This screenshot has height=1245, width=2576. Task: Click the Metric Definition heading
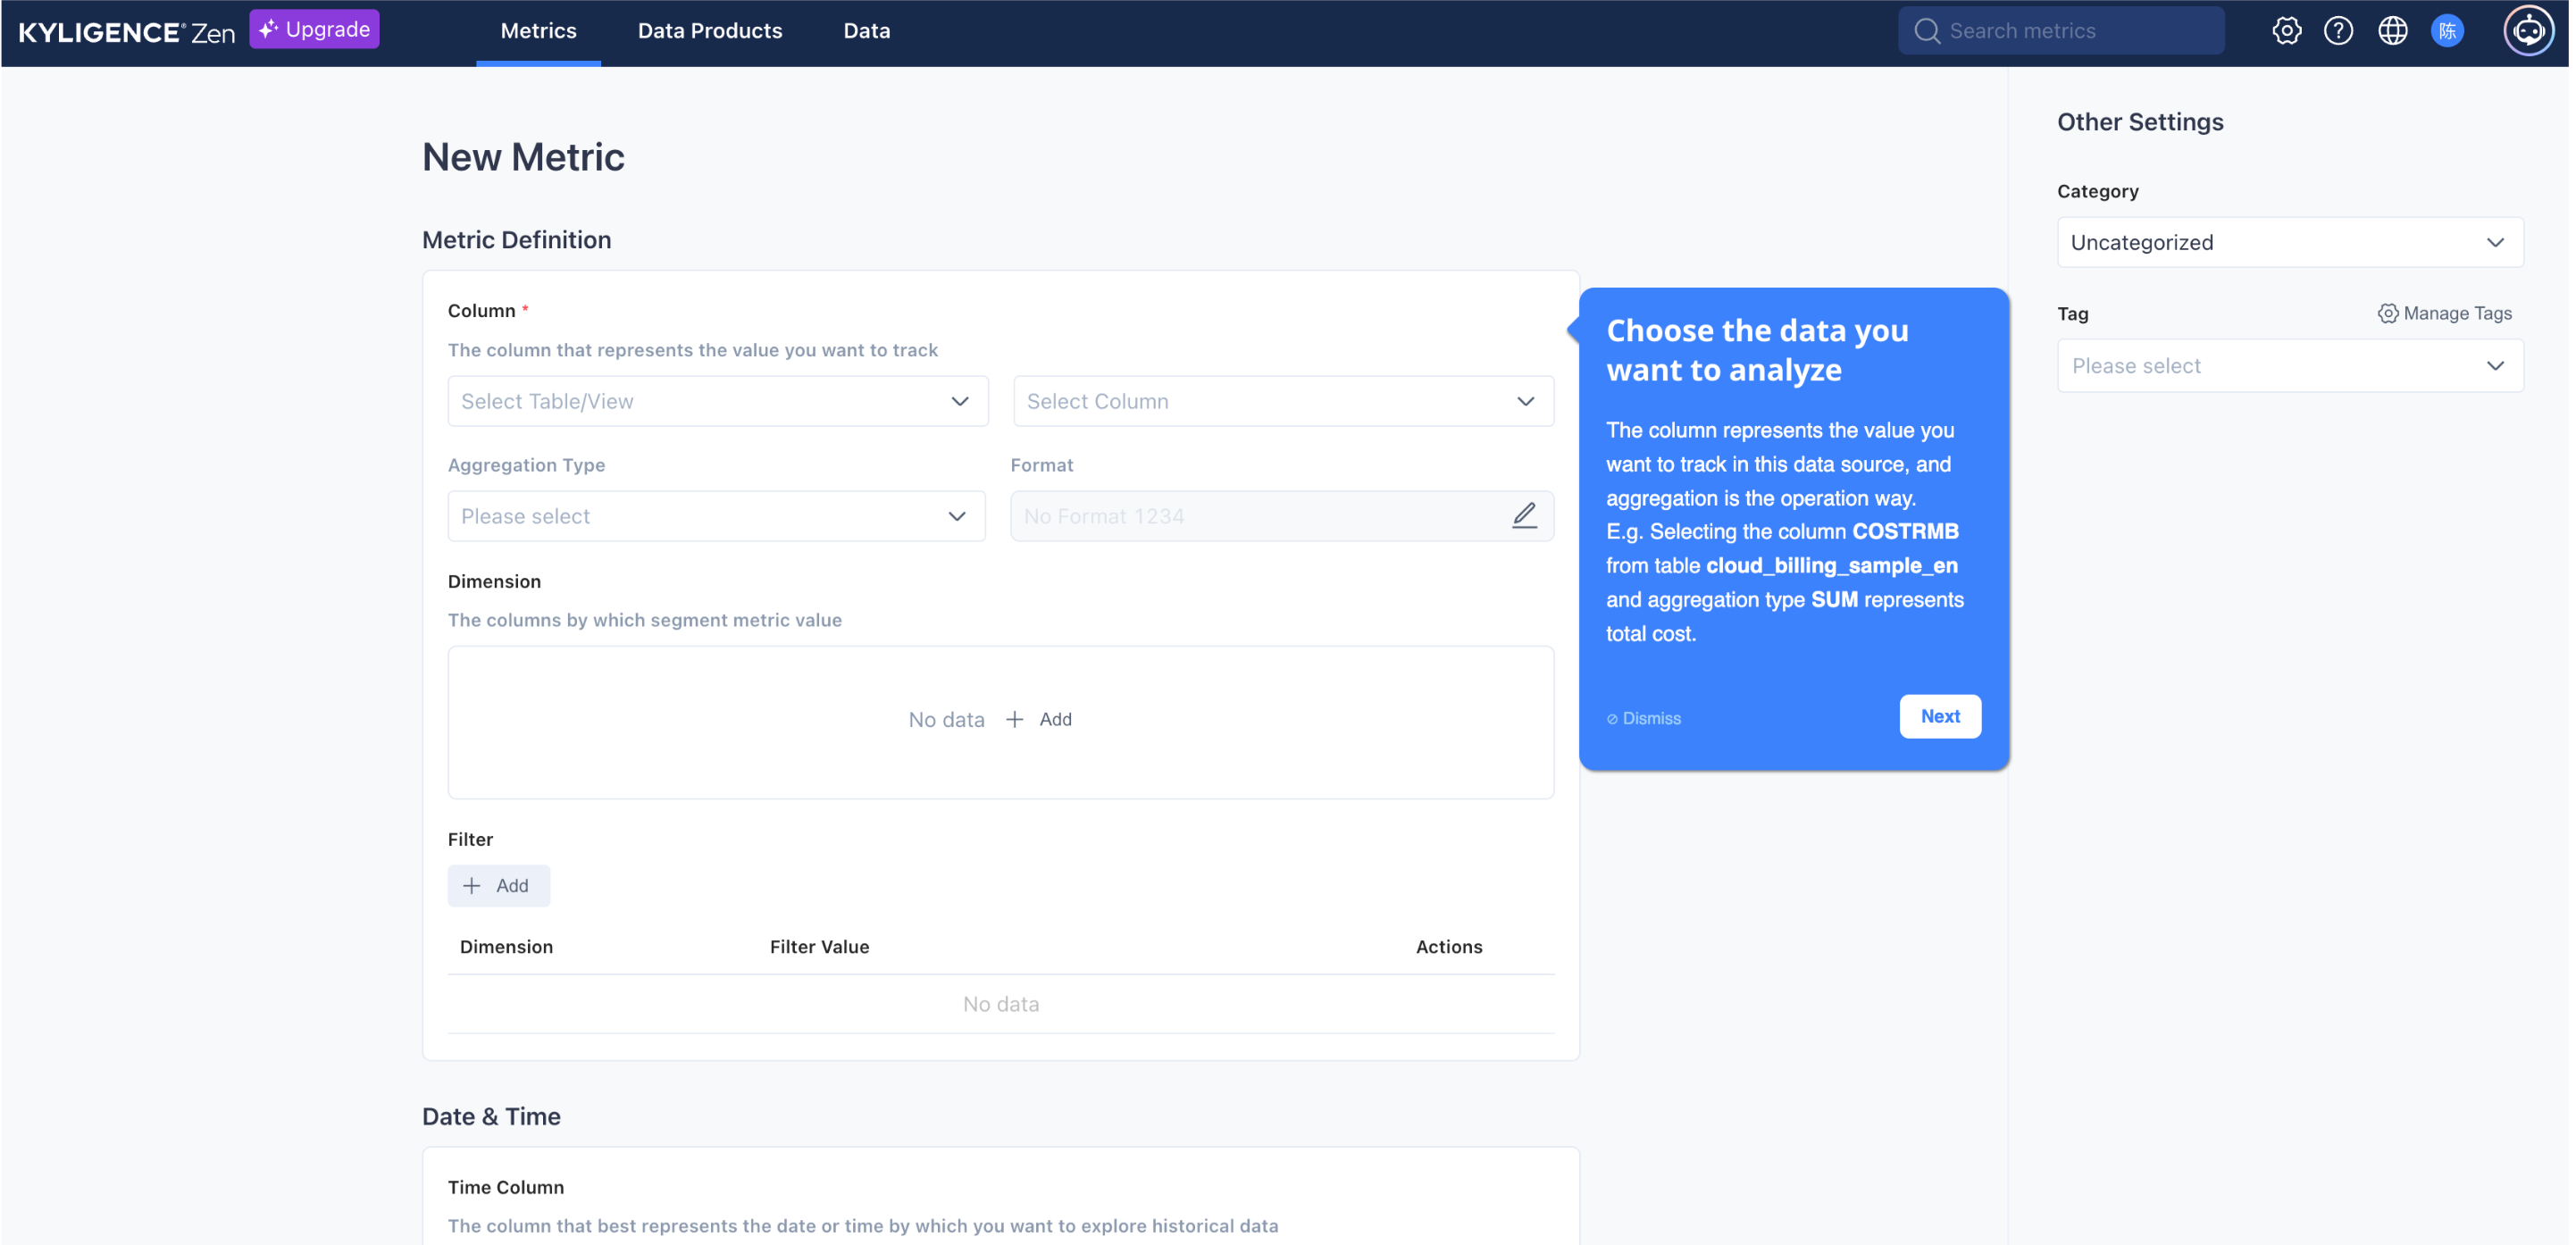click(x=516, y=240)
